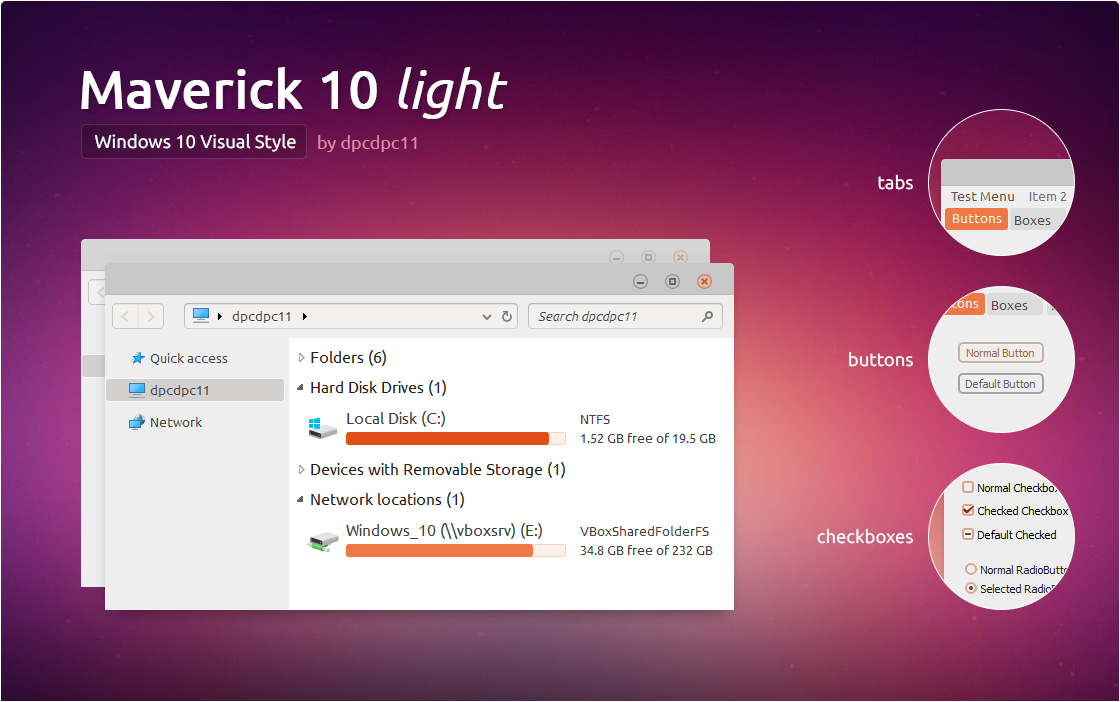Click the Quick access star icon

[x=138, y=358]
